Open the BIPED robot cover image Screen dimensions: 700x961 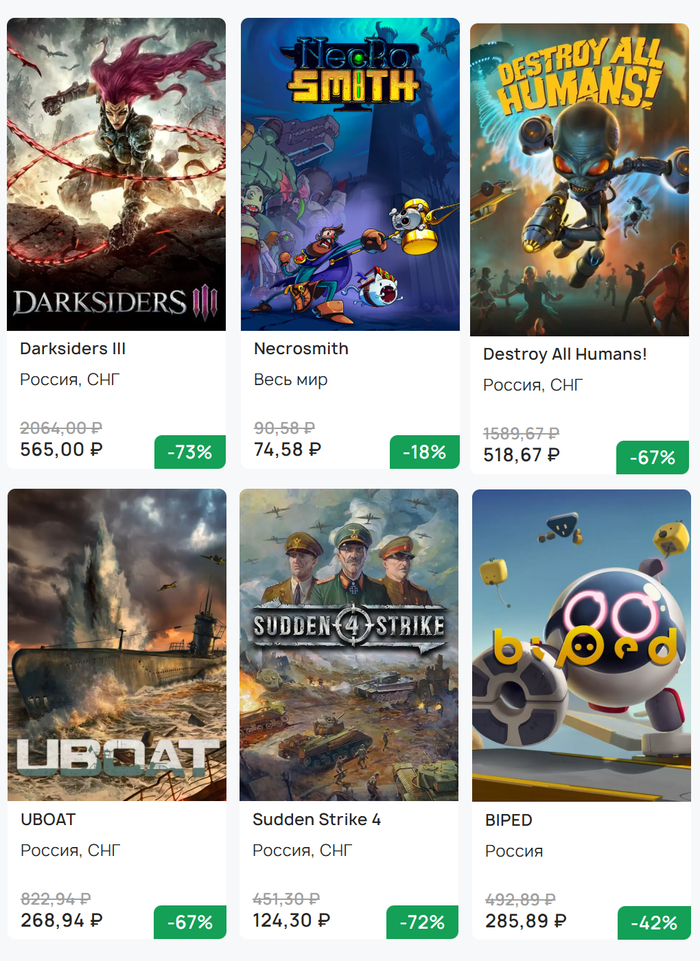click(581, 645)
